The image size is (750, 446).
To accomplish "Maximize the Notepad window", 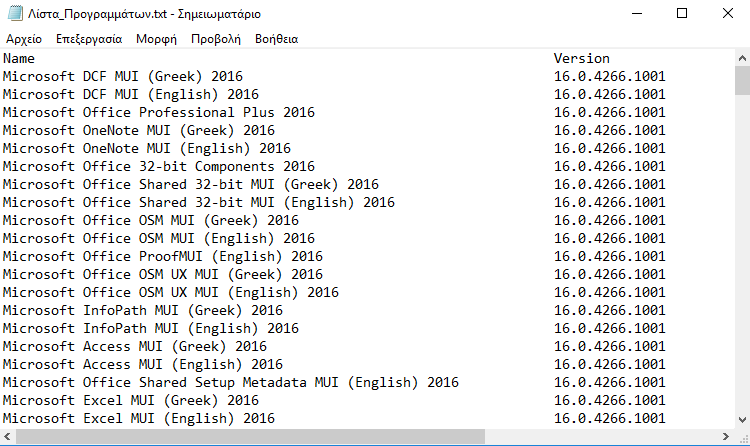I will pyautogui.click(x=682, y=13).
